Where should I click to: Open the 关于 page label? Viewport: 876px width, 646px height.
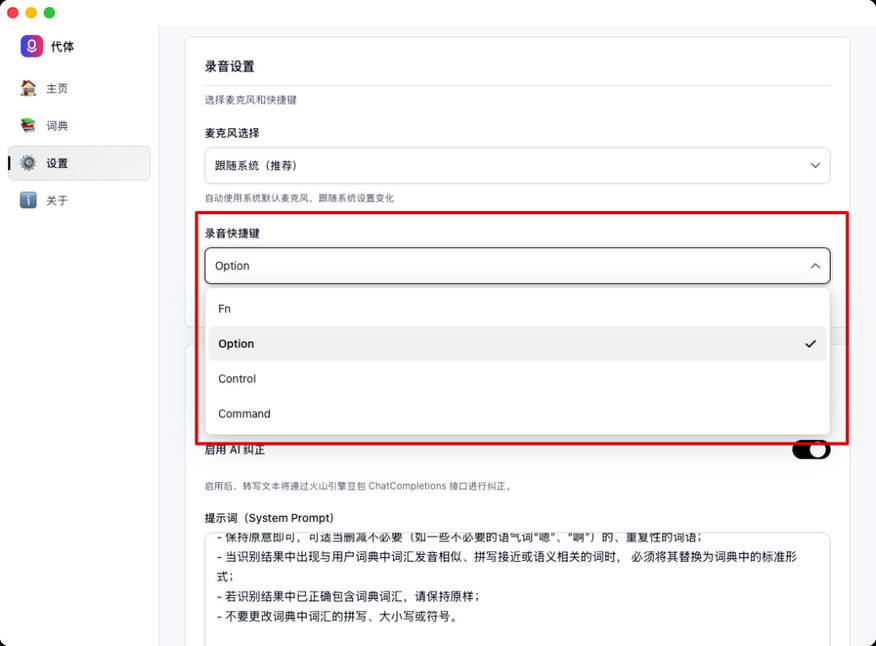[57, 200]
